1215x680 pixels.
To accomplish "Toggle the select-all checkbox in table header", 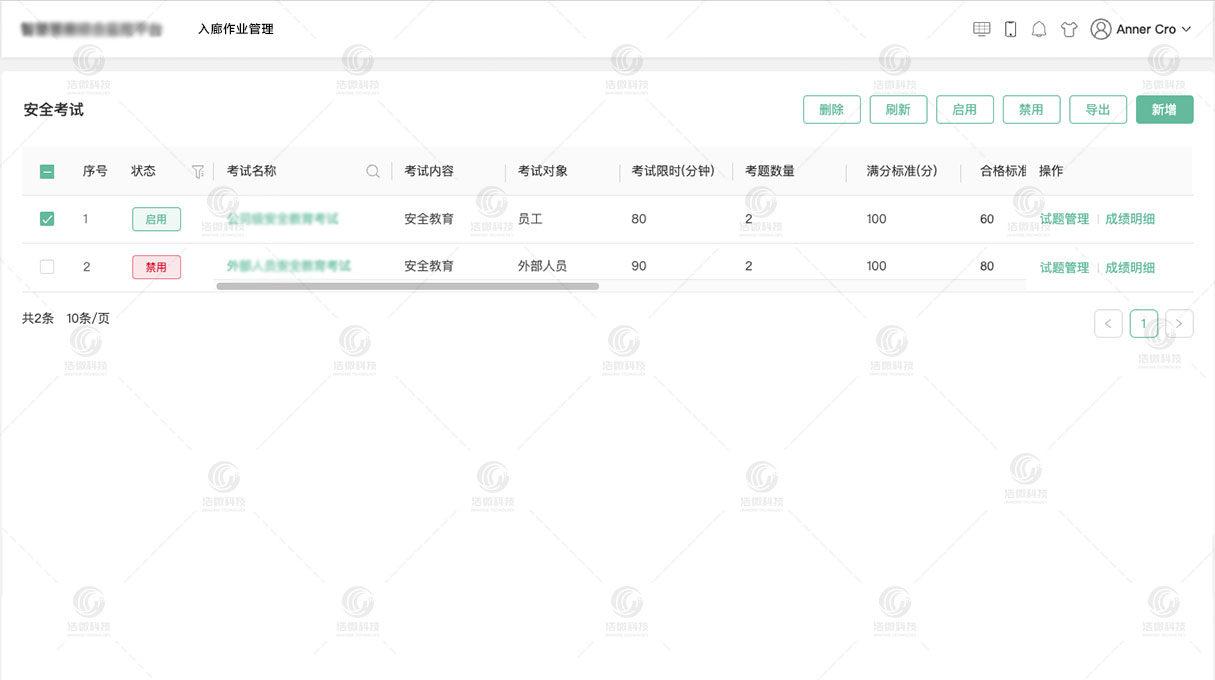I will (46, 171).
